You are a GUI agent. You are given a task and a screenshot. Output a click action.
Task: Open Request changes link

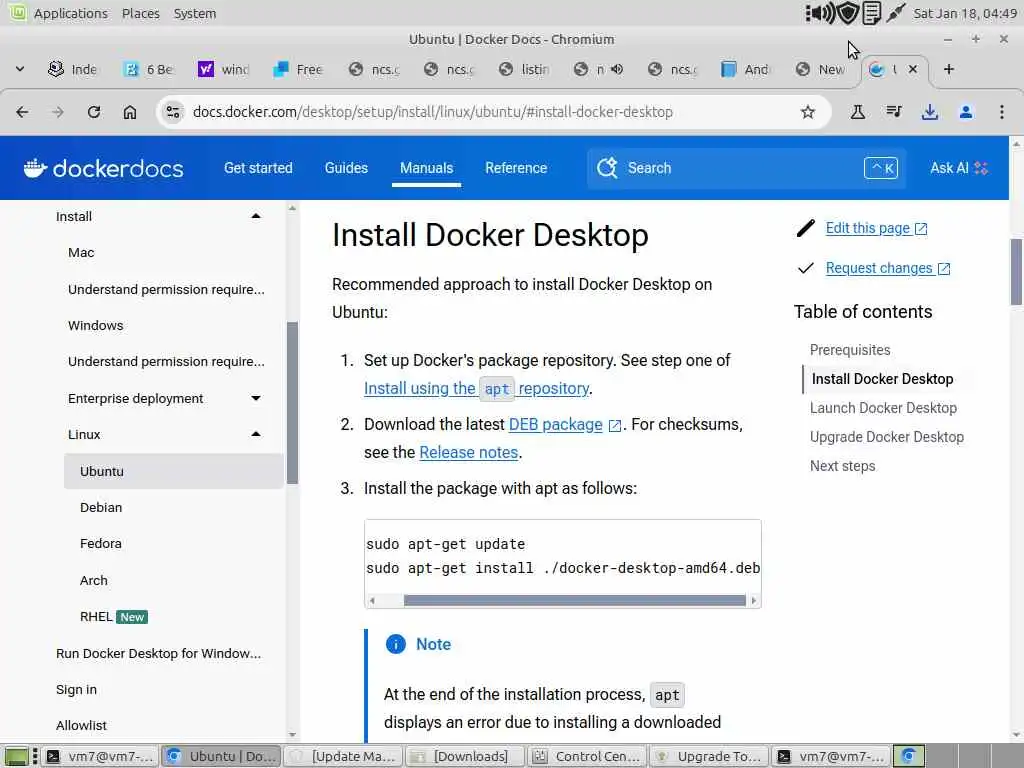[x=888, y=268]
